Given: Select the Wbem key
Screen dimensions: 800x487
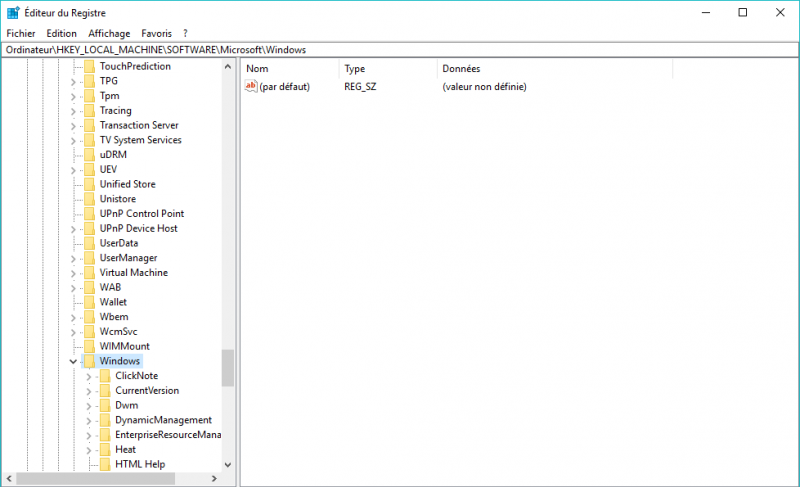Looking at the screenshot, I should [114, 318].
